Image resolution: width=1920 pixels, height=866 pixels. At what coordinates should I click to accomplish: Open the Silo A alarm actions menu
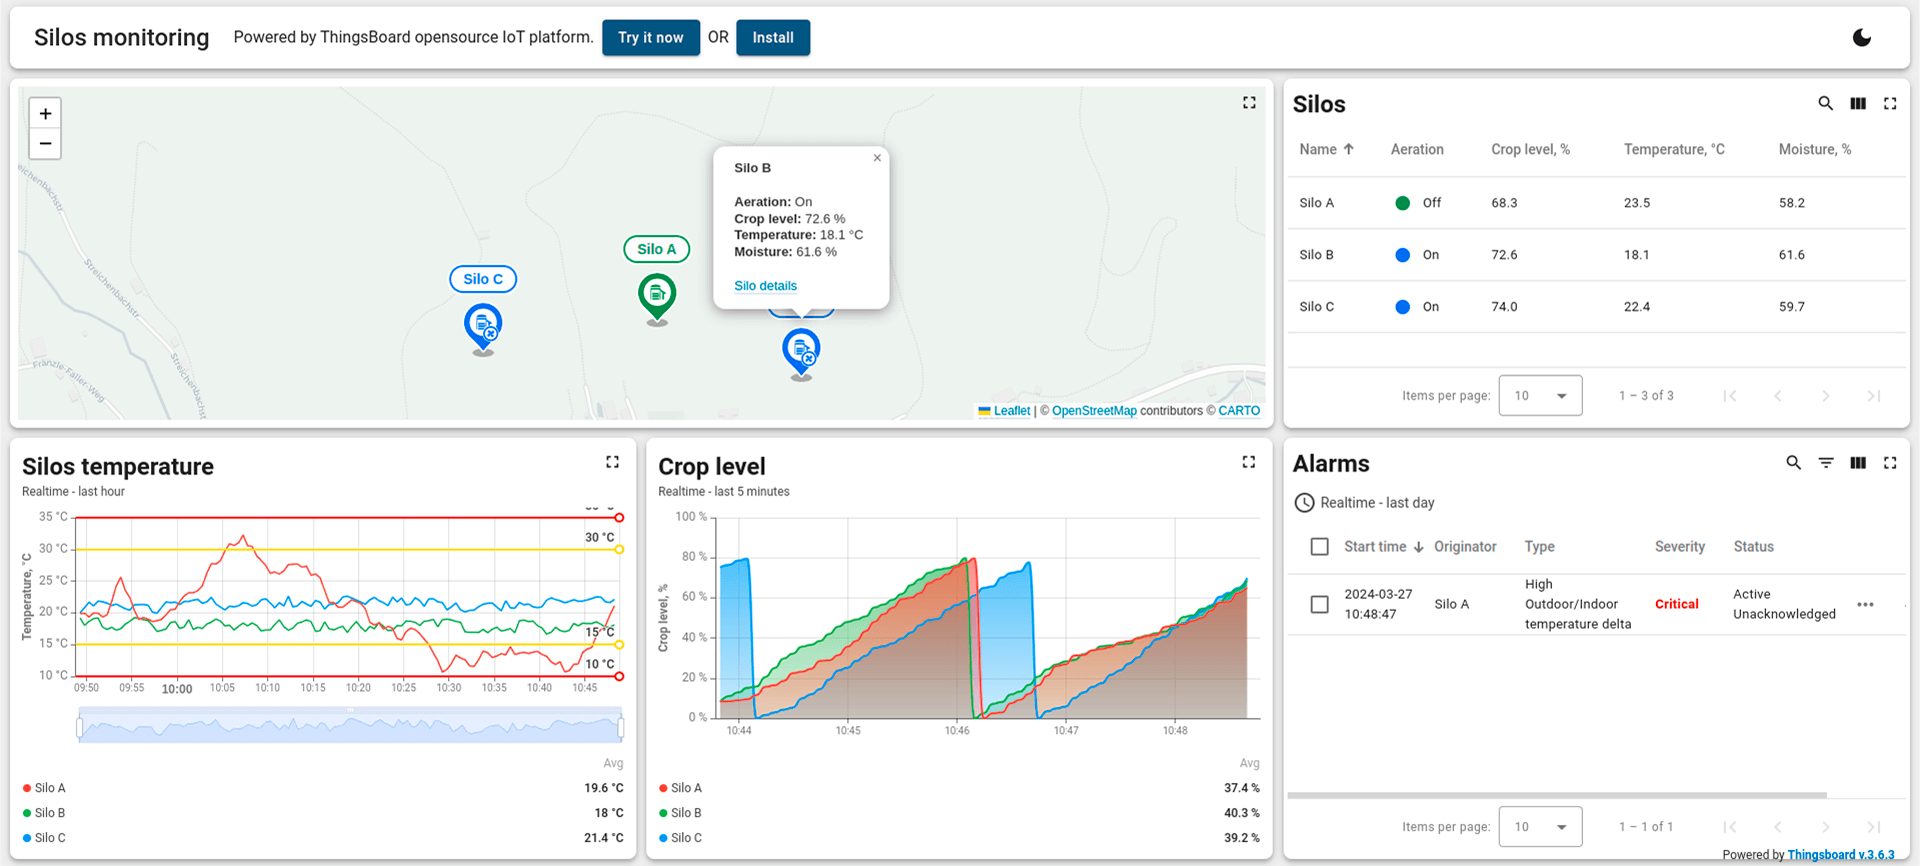pos(1865,604)
